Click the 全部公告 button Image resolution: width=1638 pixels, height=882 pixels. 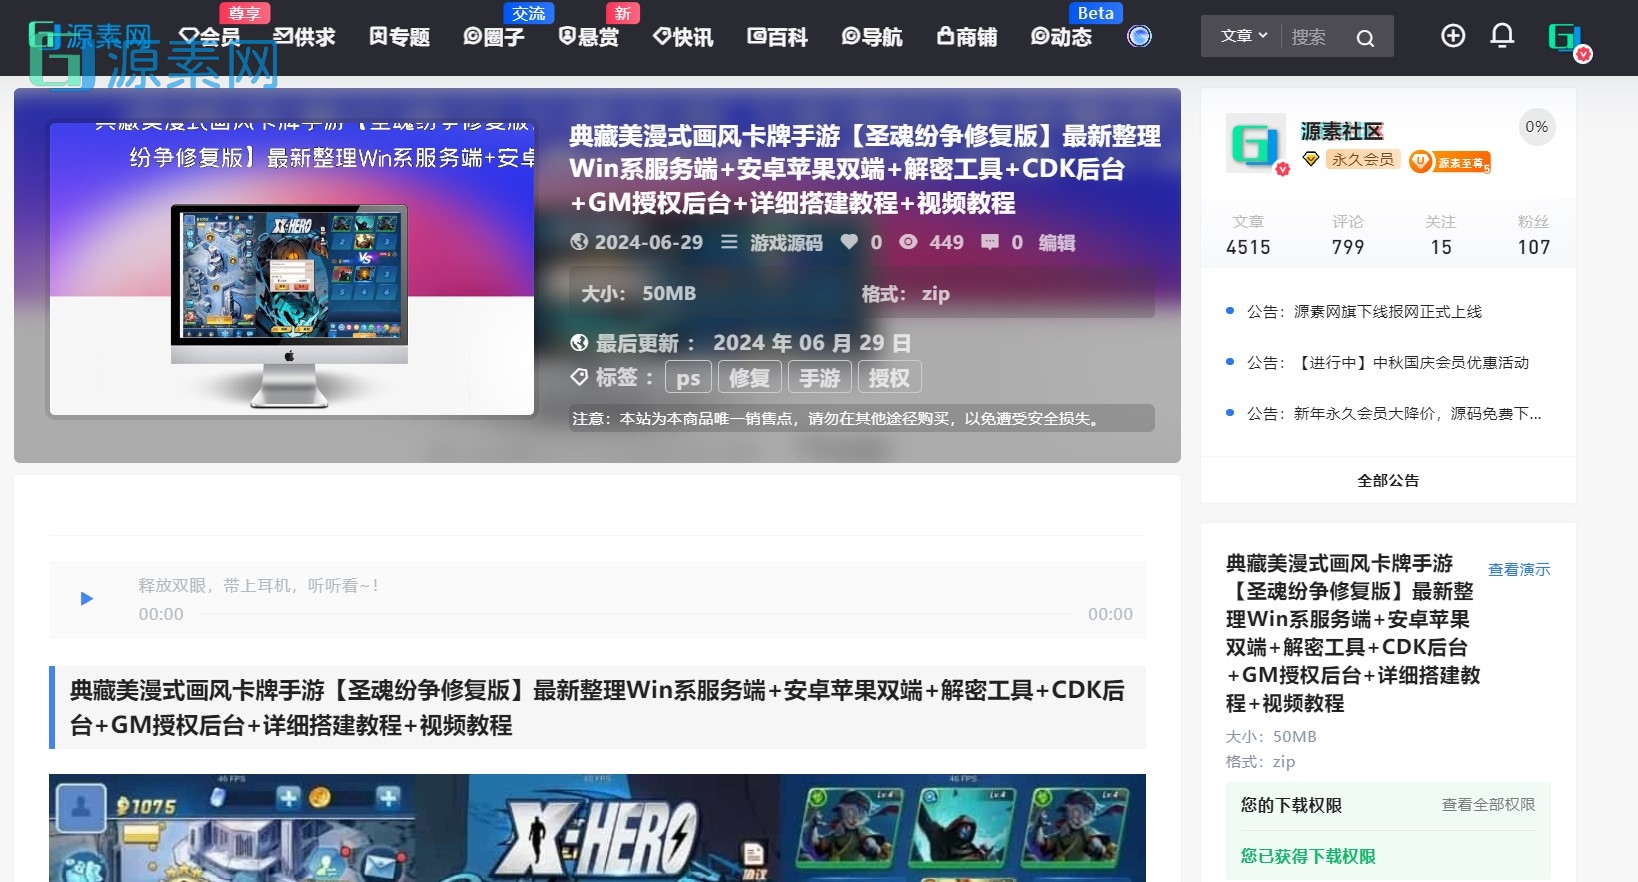pyautogui.click(x=1388, y=480)
